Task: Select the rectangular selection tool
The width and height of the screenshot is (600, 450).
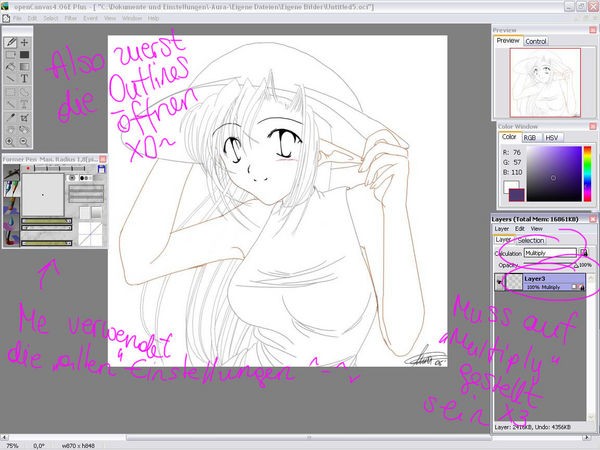Action: coord(11,91)
